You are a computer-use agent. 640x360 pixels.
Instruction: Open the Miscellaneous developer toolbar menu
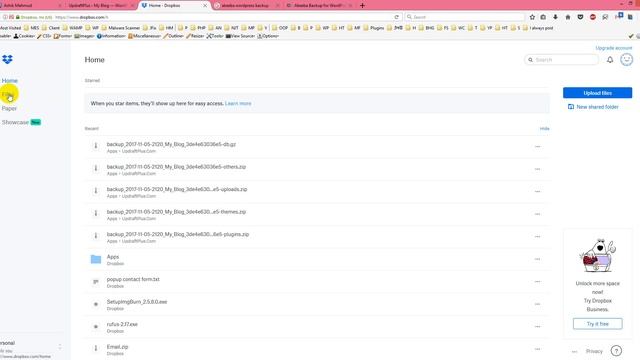[x=144, y=36]
